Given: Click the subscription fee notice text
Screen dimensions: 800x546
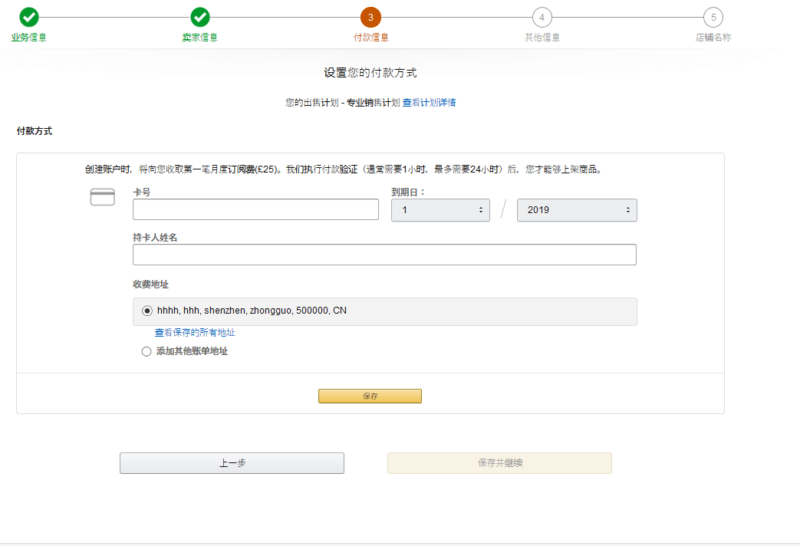Looking at the screenshot, I should pos(343,169).
